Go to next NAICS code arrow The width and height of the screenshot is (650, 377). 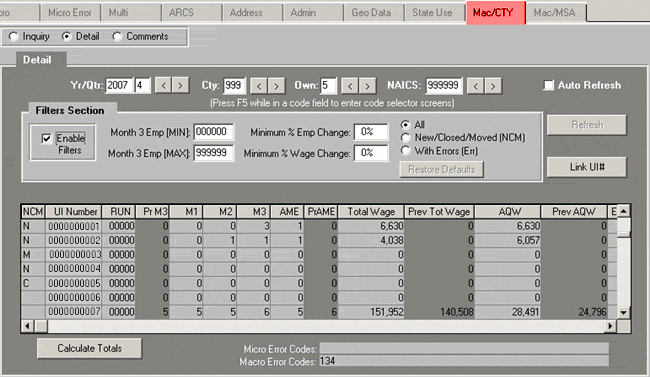[493, 86]
